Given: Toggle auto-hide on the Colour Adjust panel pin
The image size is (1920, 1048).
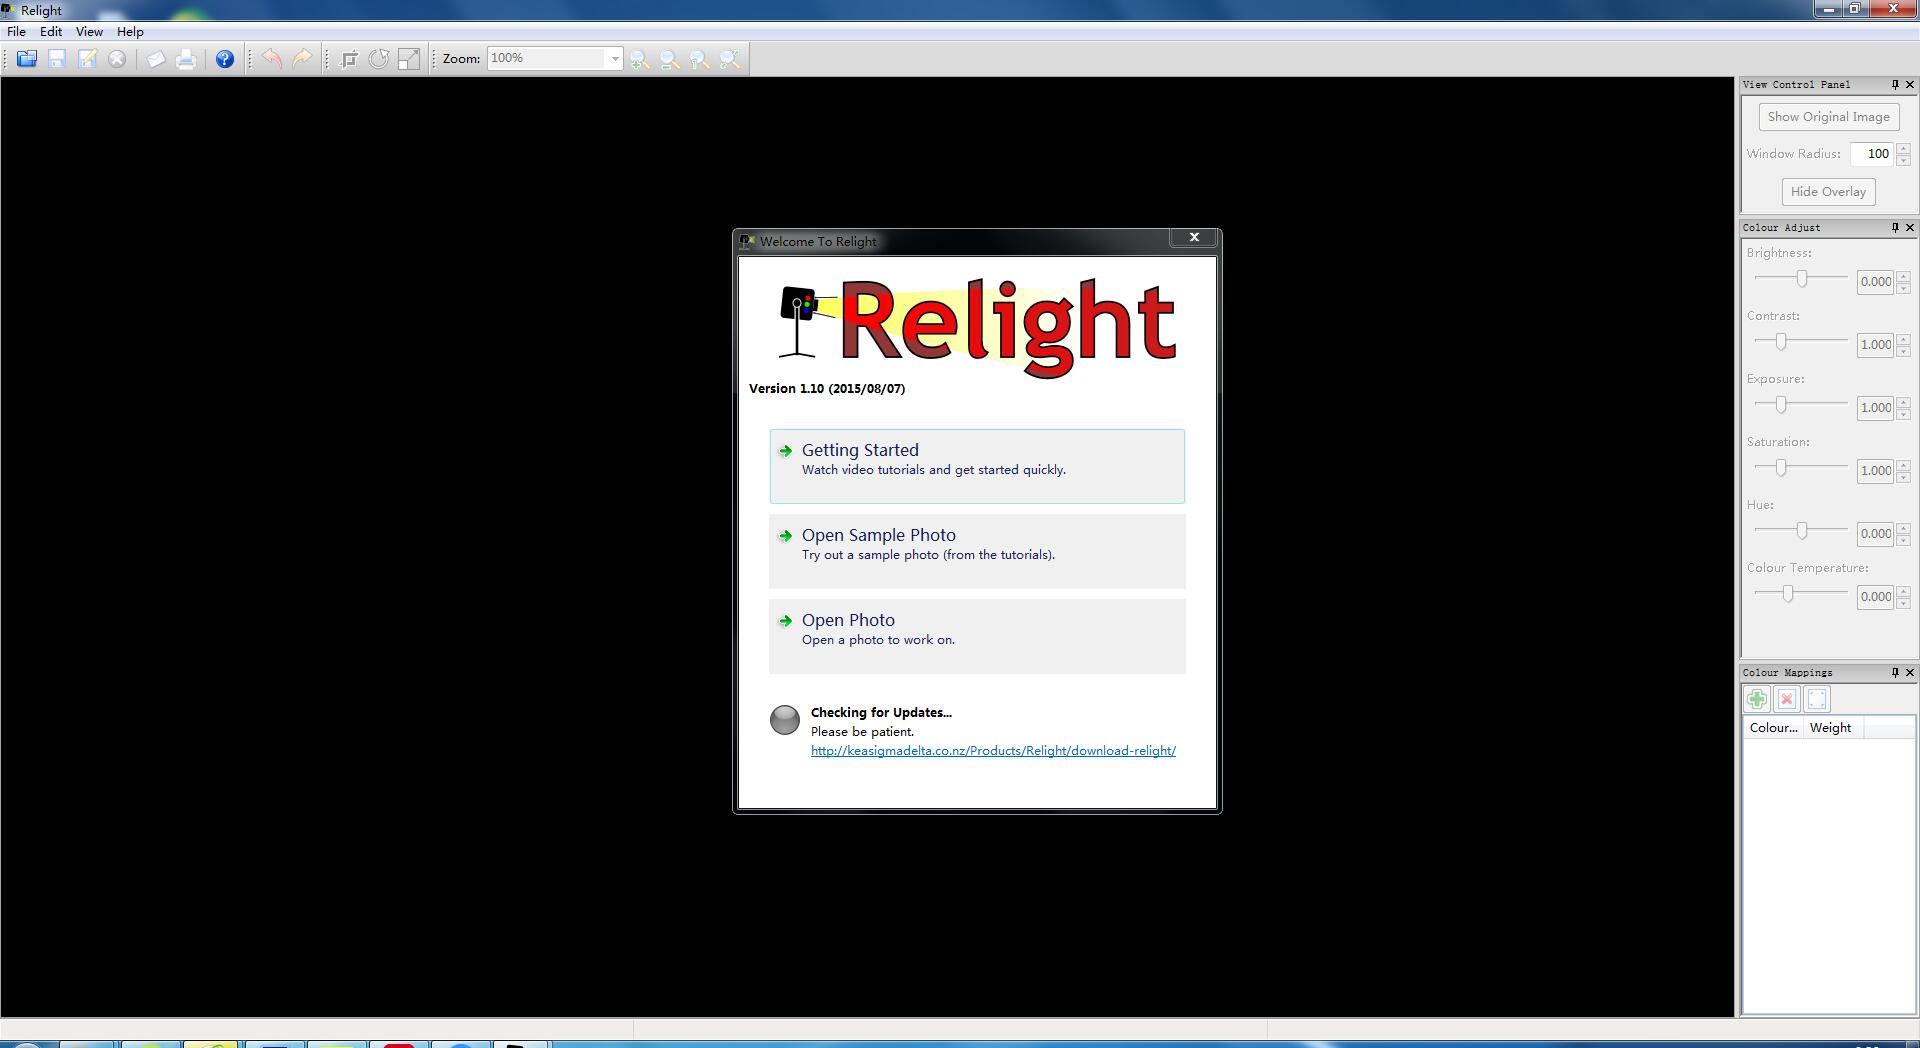Looking at the screenshot, I should pos(1895,227).
